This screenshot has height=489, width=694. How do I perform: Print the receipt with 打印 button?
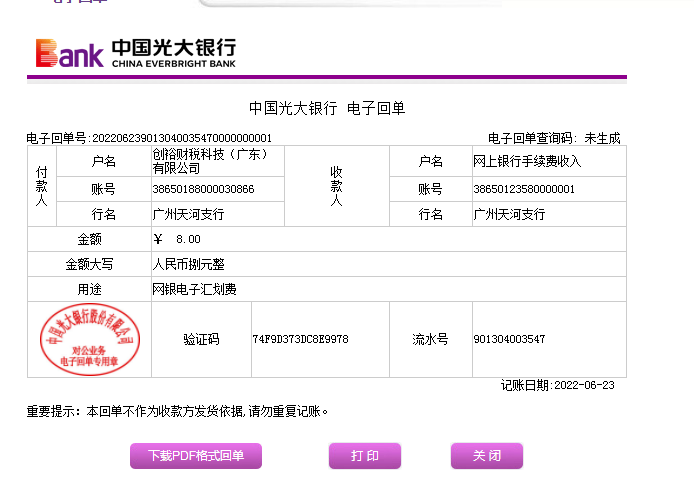click(x=364, y=456)
